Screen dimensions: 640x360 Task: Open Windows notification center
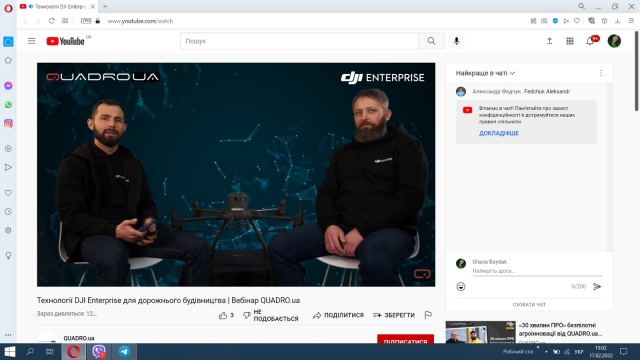tap(623, 351)
